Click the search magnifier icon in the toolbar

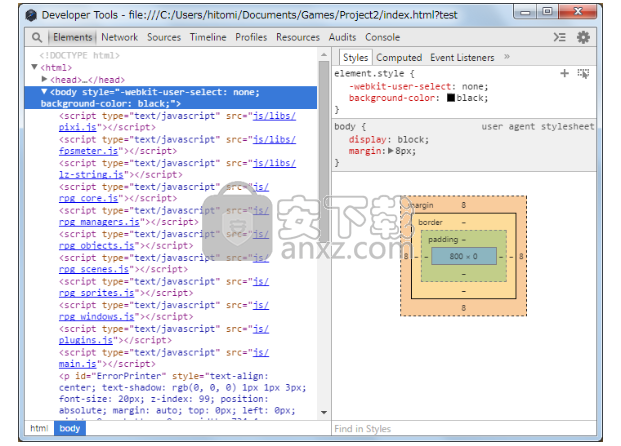tap(36, 38)
